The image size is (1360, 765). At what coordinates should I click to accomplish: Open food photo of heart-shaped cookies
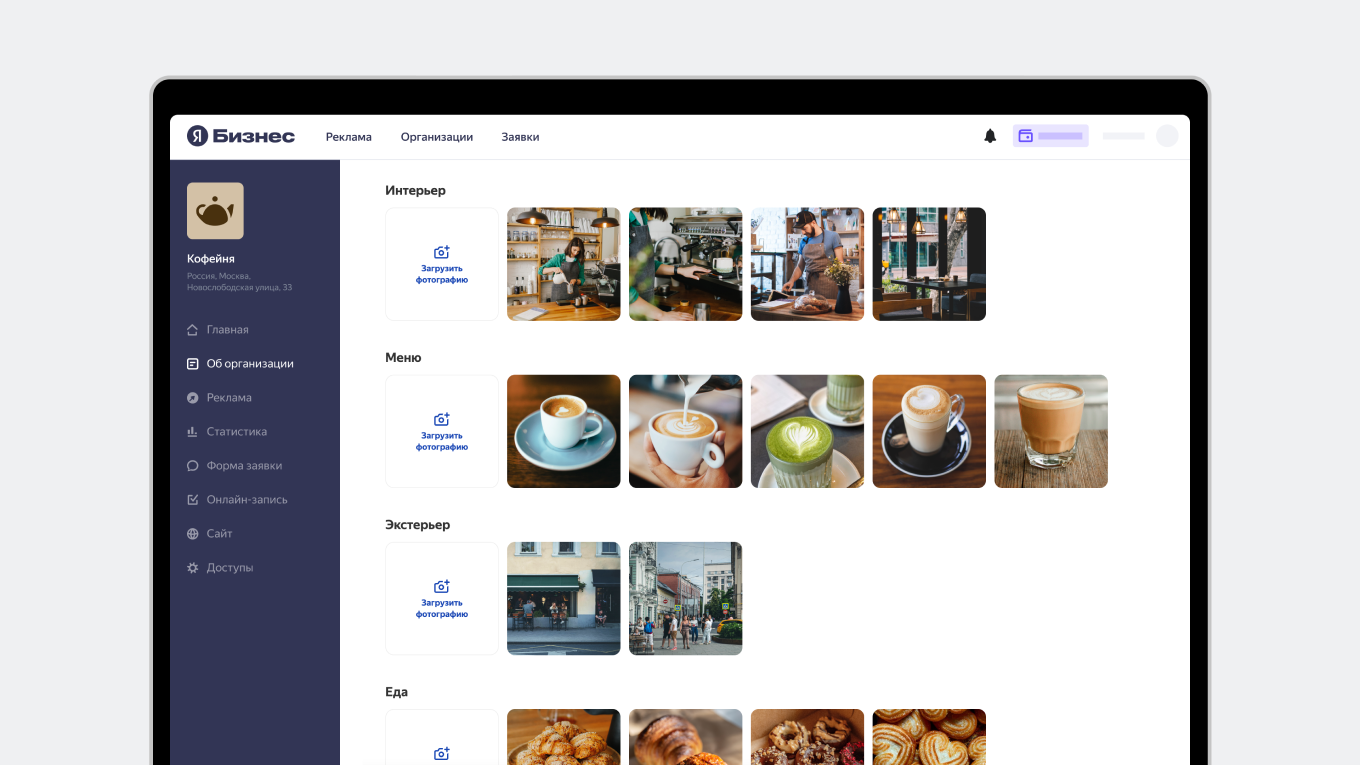click(x=929, y=737)
